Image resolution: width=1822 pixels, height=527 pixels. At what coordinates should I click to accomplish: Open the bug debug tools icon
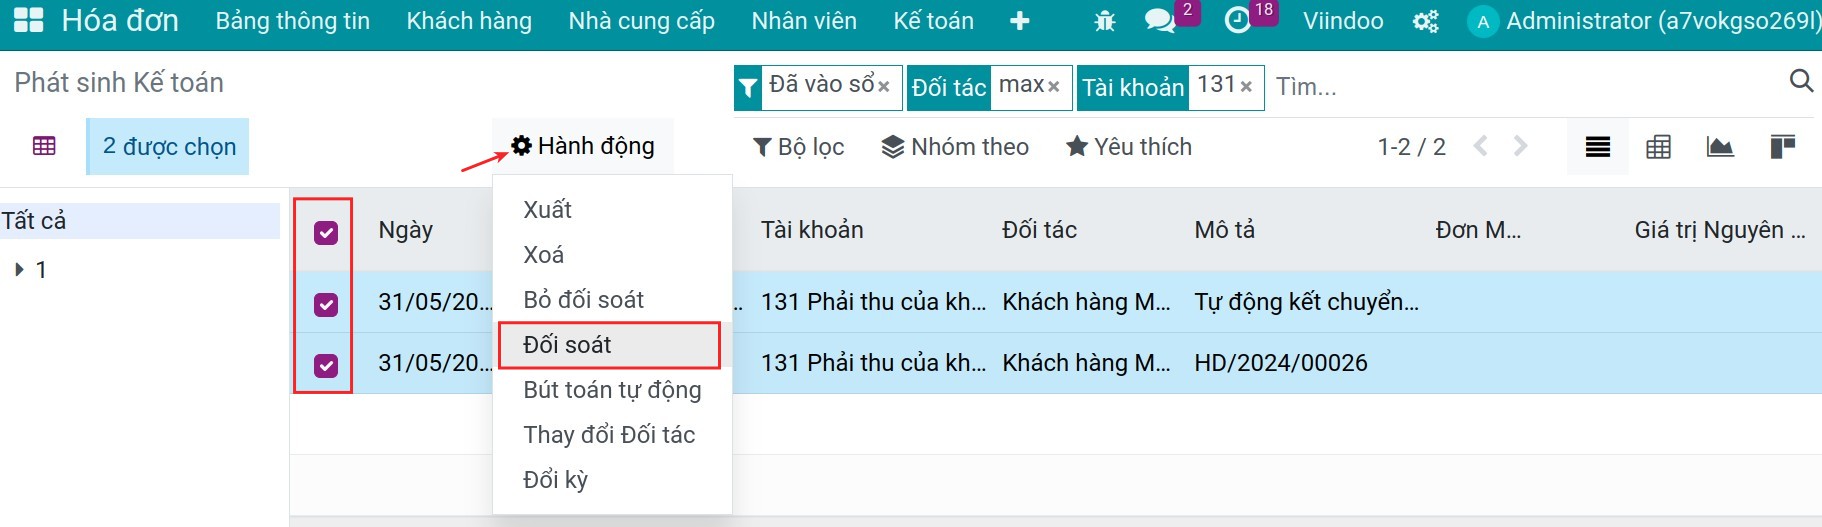tap(1104, 21)
